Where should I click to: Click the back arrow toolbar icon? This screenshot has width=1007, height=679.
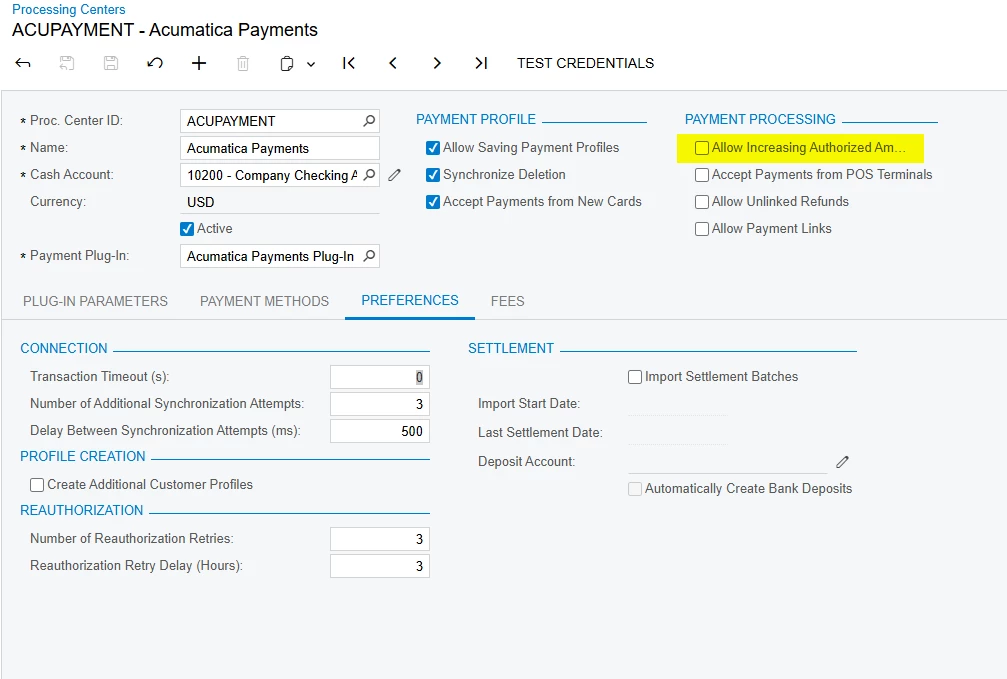(x=23, y=63)
